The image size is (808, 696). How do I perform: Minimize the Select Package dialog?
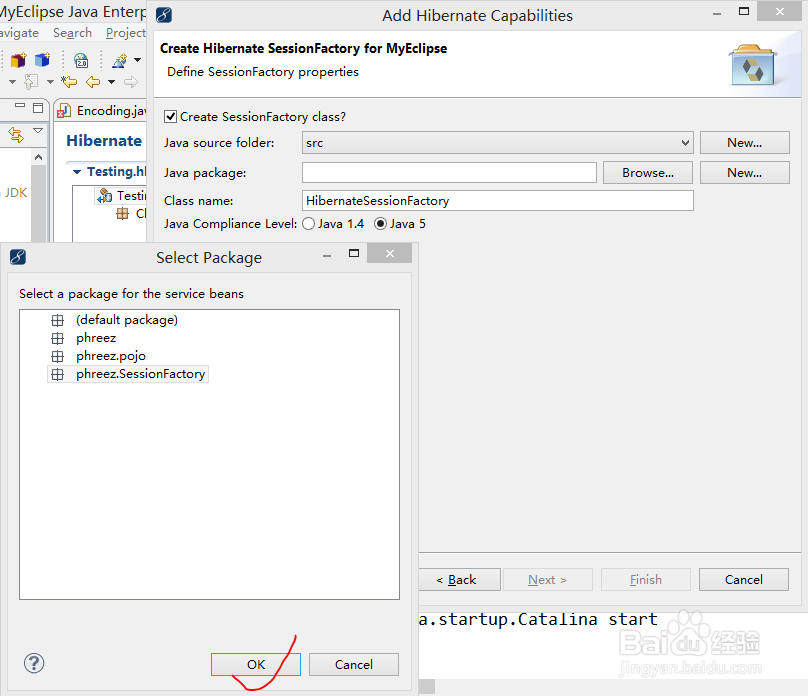click(327, 256)
